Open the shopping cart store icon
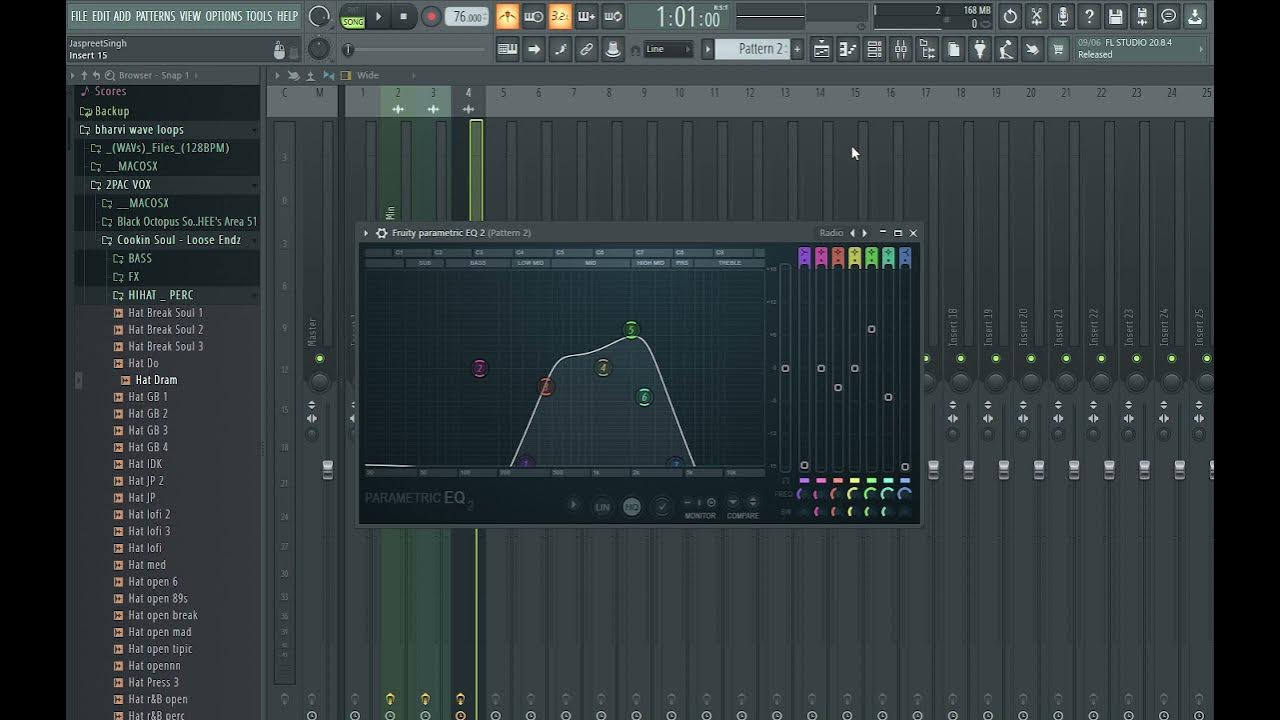1280x720 pixels. point(1058,49)
